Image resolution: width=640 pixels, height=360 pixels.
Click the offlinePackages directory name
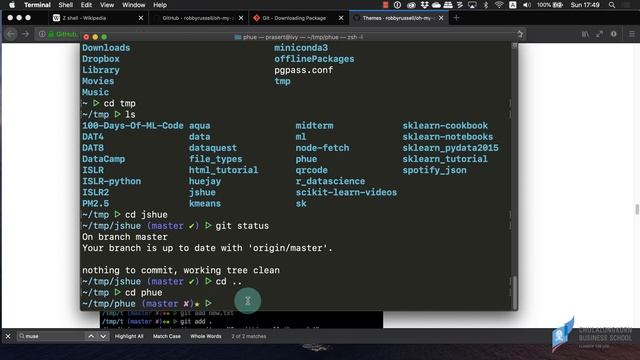pos(314,59)
